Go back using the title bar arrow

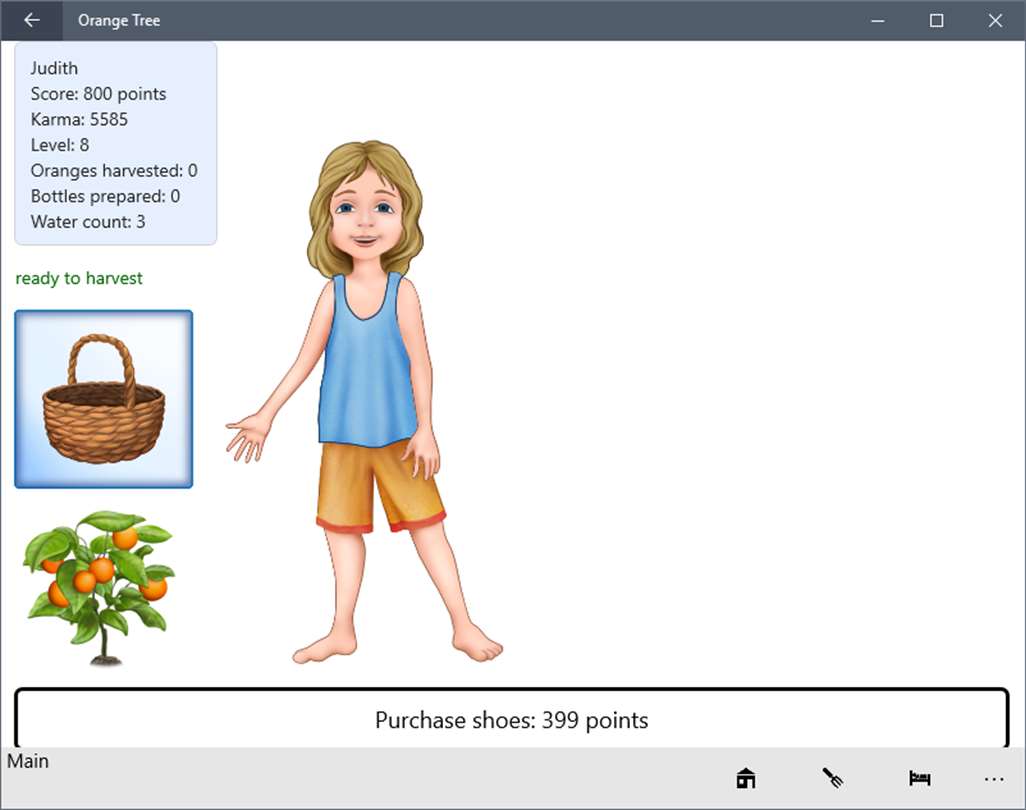click(x=31, y=20)
